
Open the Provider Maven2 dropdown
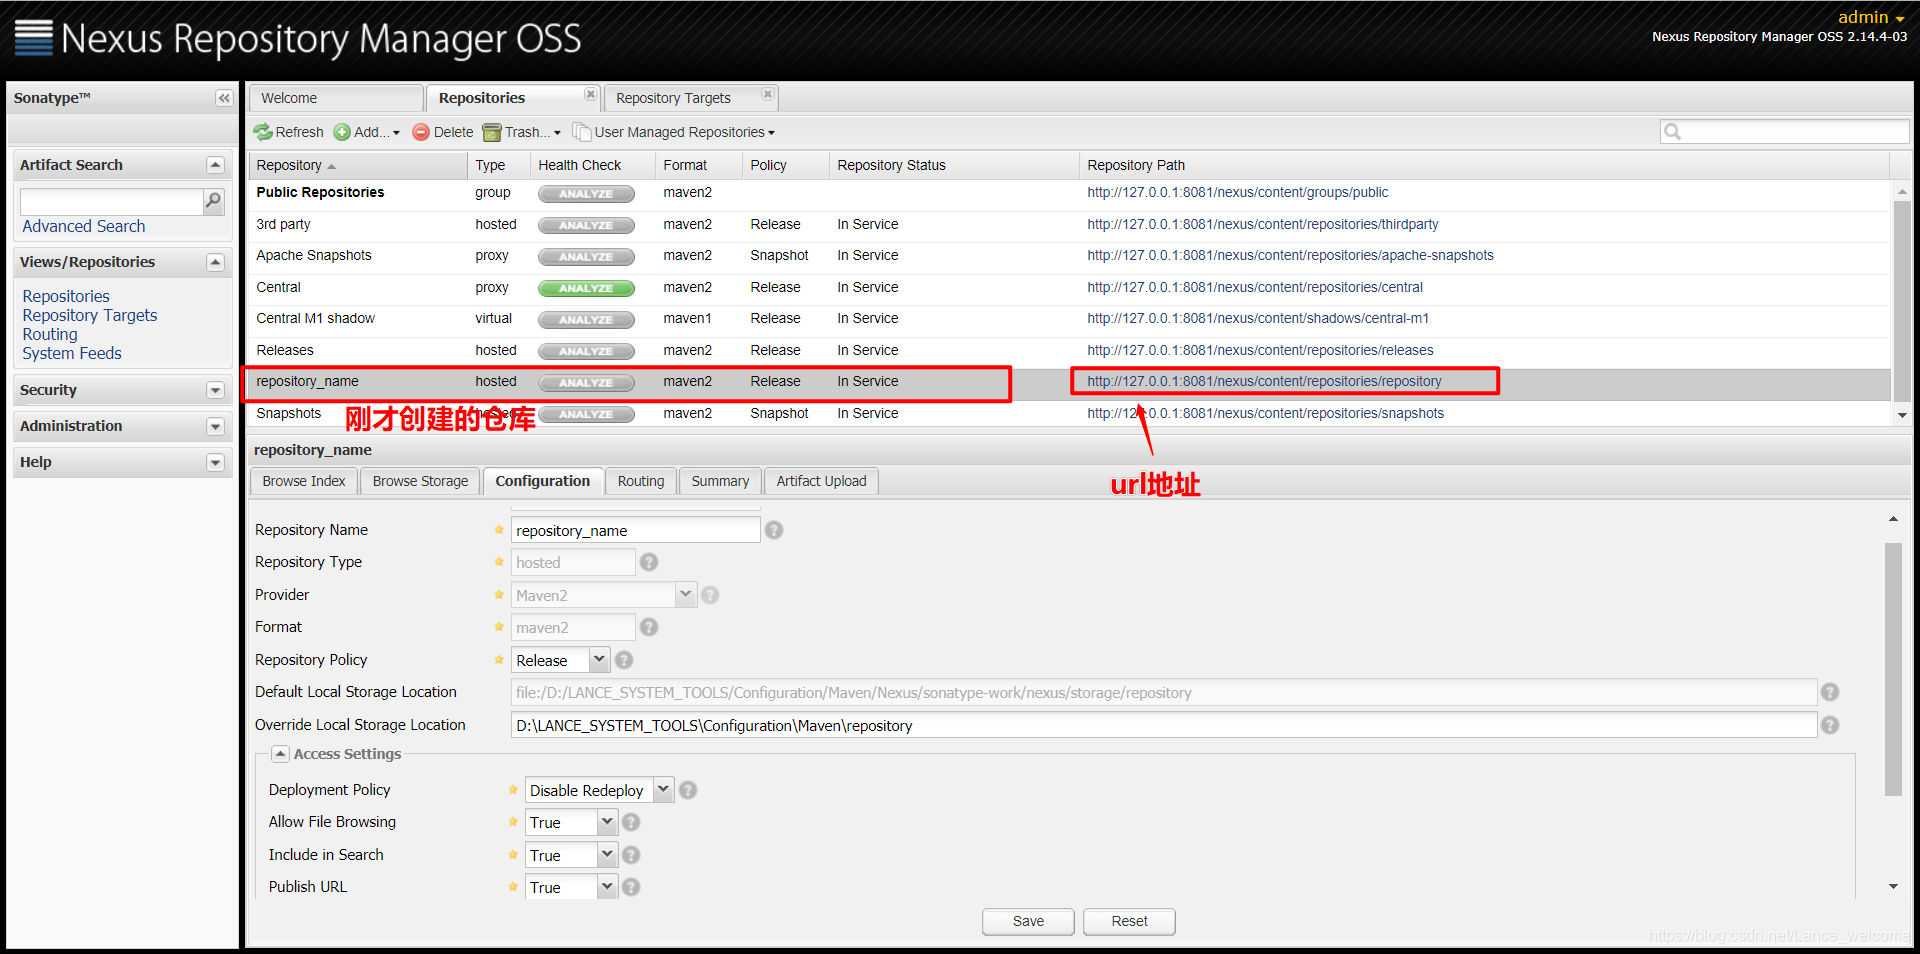(x=685, y=595)
